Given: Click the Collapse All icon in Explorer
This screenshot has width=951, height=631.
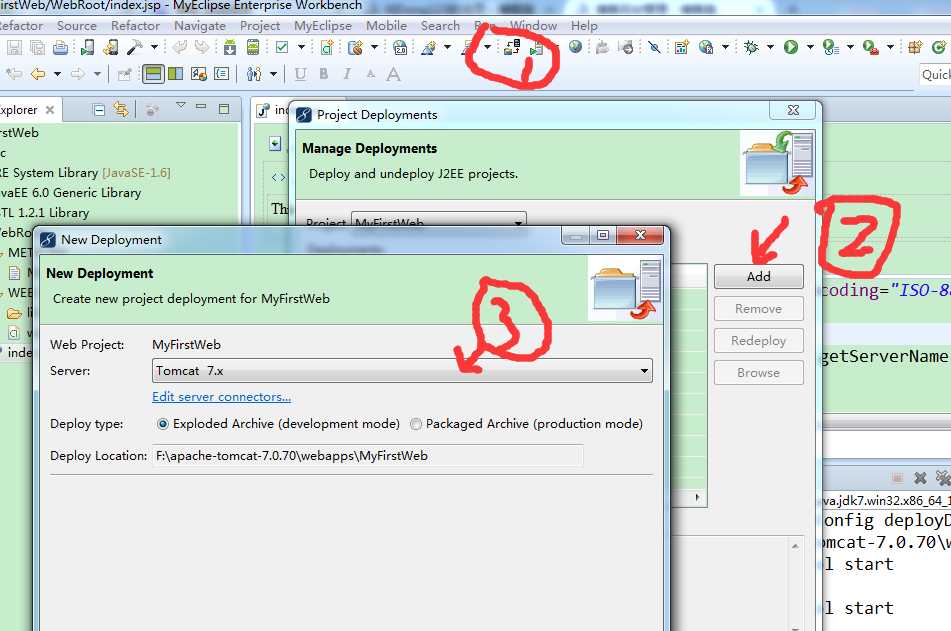Looking at the screenshot, I should click(x=99, y=110).
